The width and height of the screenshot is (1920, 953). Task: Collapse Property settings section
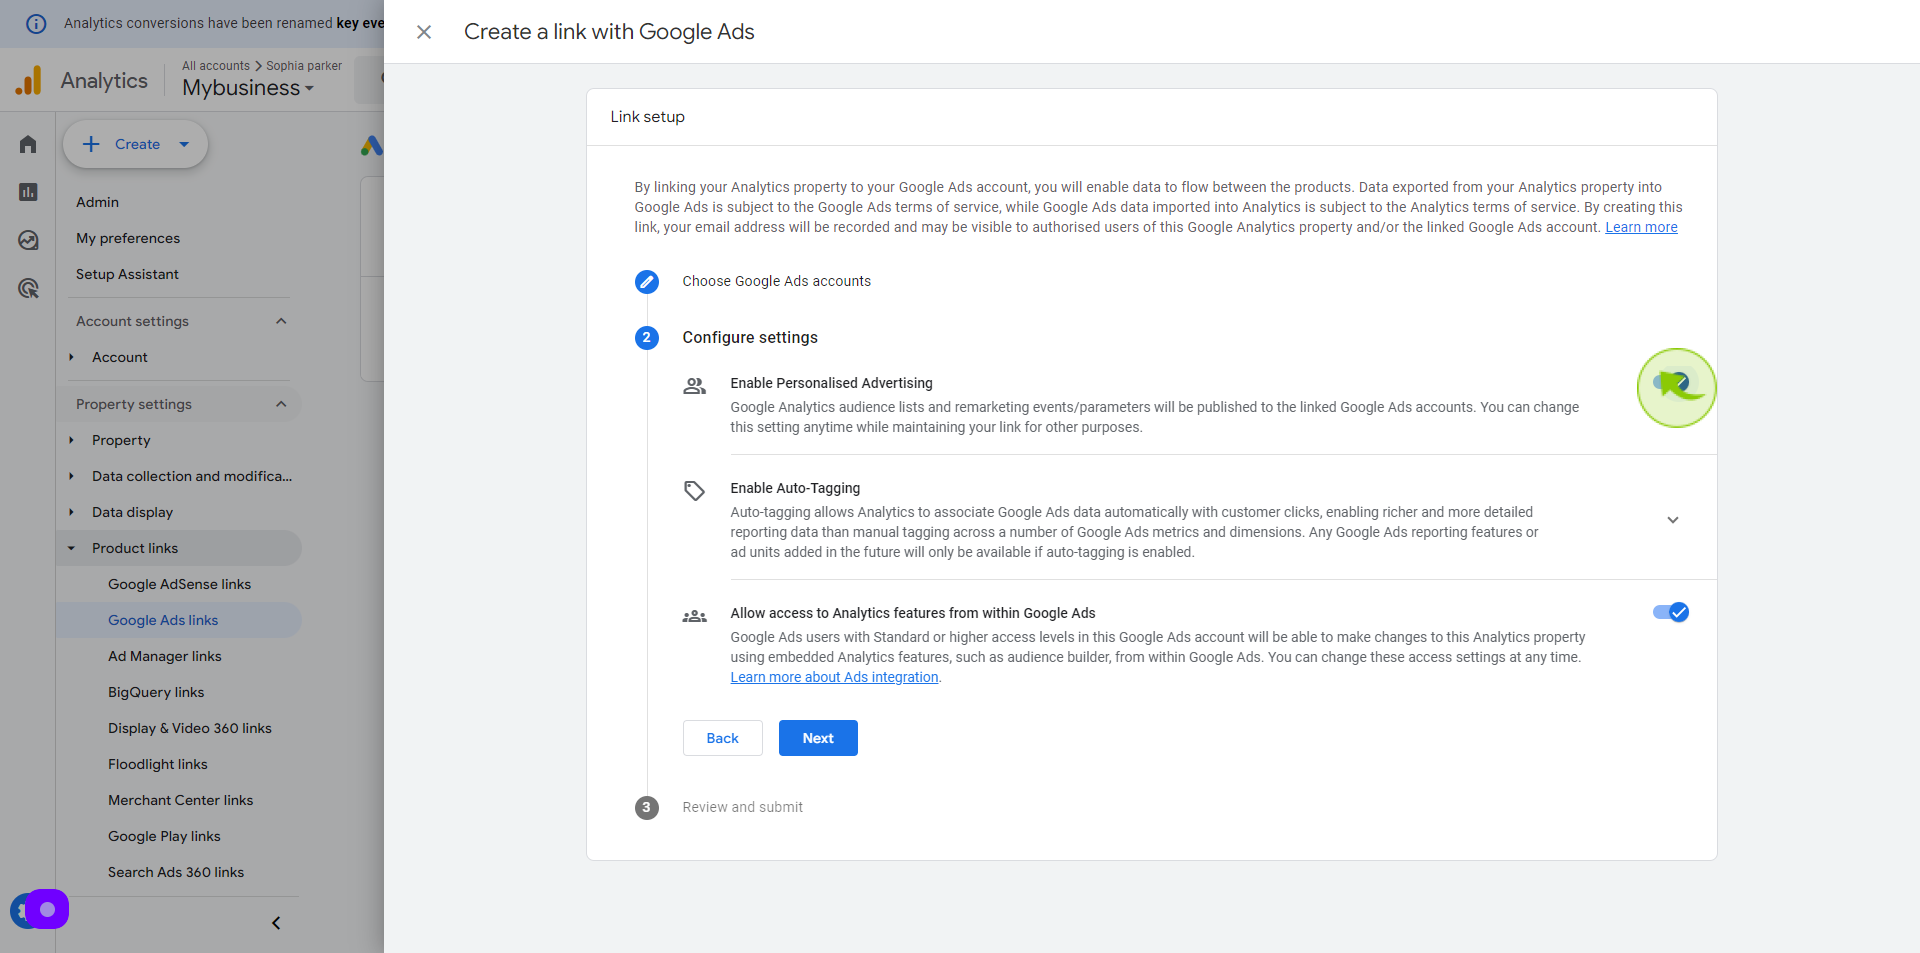(281, 404)
